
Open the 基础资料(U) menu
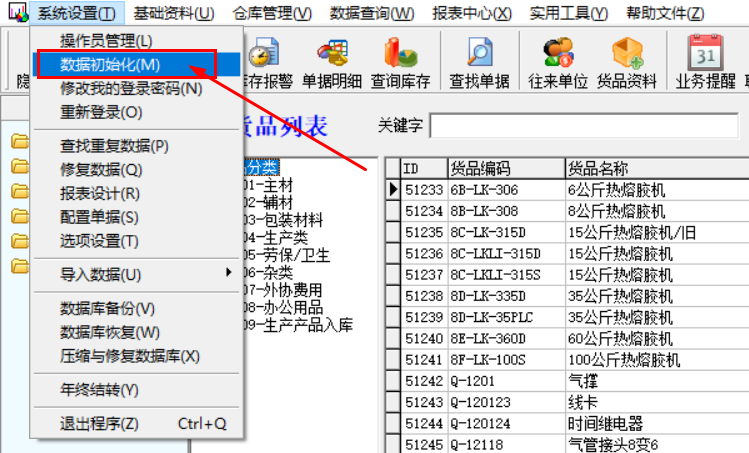(x=174, y=13)
